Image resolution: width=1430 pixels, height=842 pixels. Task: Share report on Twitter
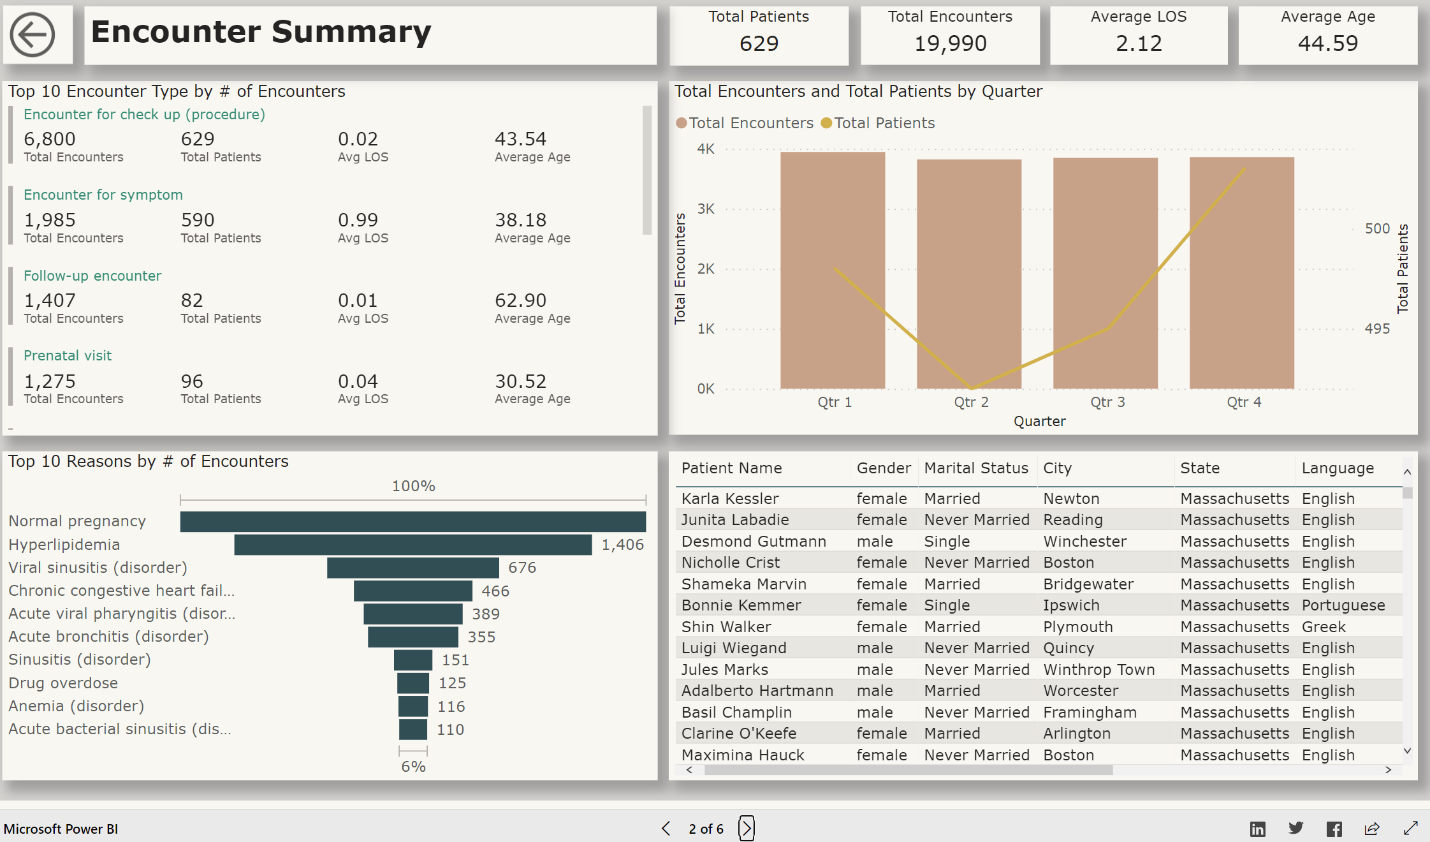(1296, 828)
